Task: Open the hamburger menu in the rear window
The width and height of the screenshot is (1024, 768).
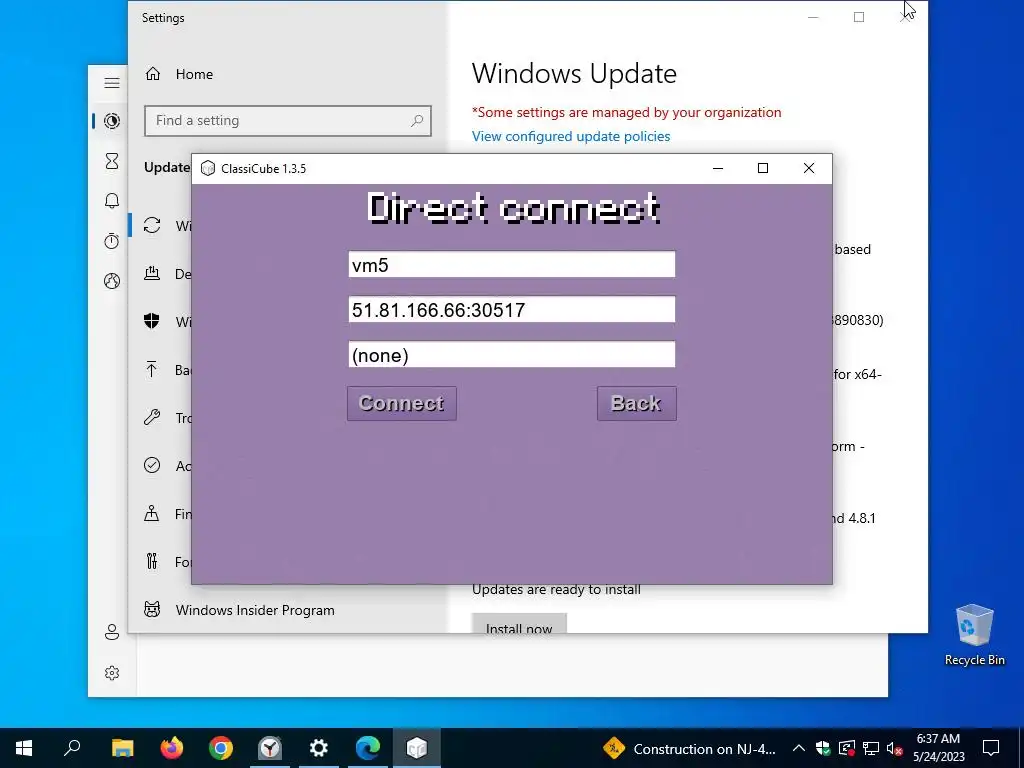Action: 112,83
